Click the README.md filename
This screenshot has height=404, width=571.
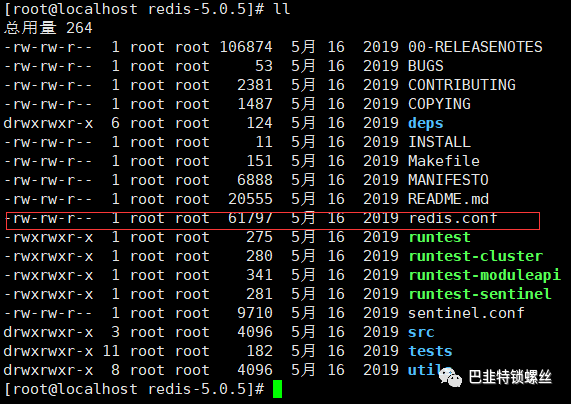[x=448, y=199]
